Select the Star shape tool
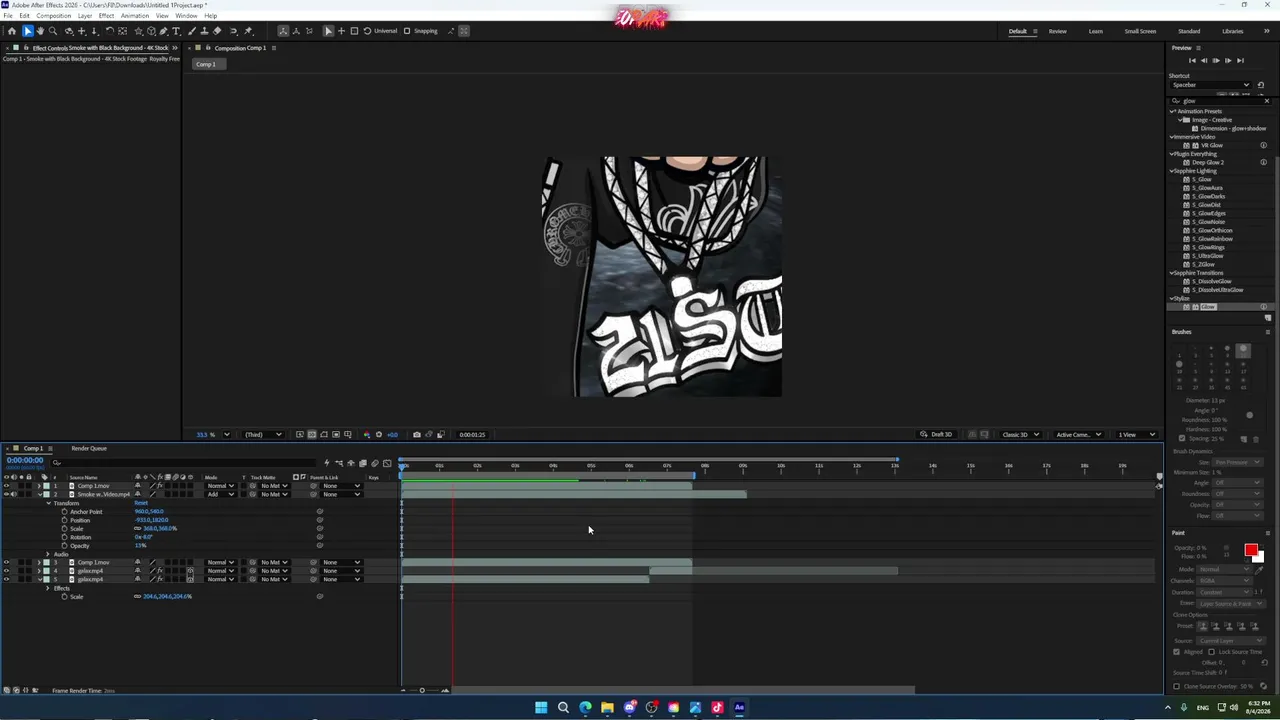This screenshot has width=1280, height=720. coord(138,31)
